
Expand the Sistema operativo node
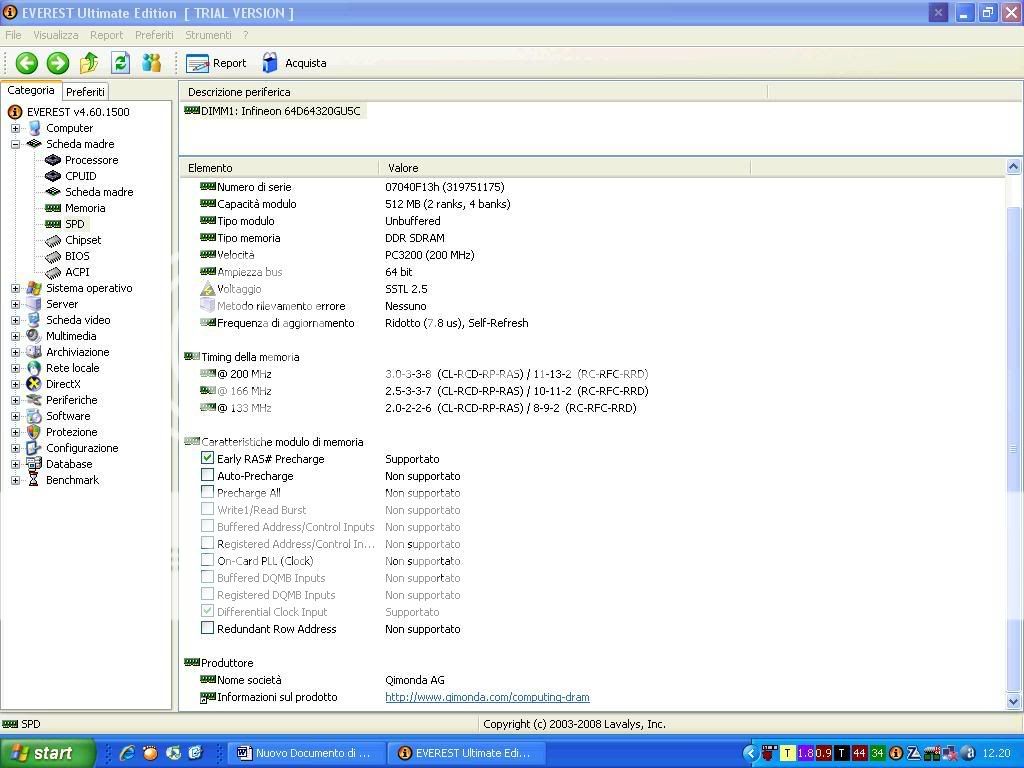click(x=16, y=289)
